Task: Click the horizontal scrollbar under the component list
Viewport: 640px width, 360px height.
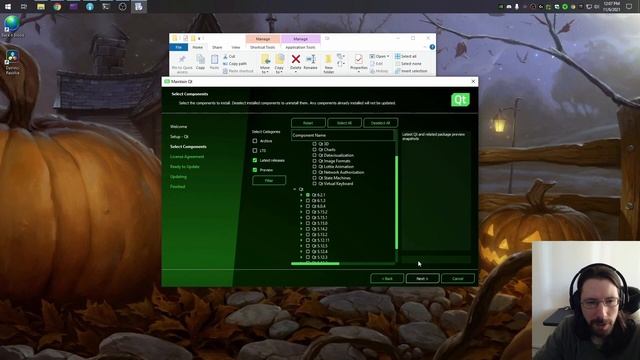Action: (x=315, y=264)
